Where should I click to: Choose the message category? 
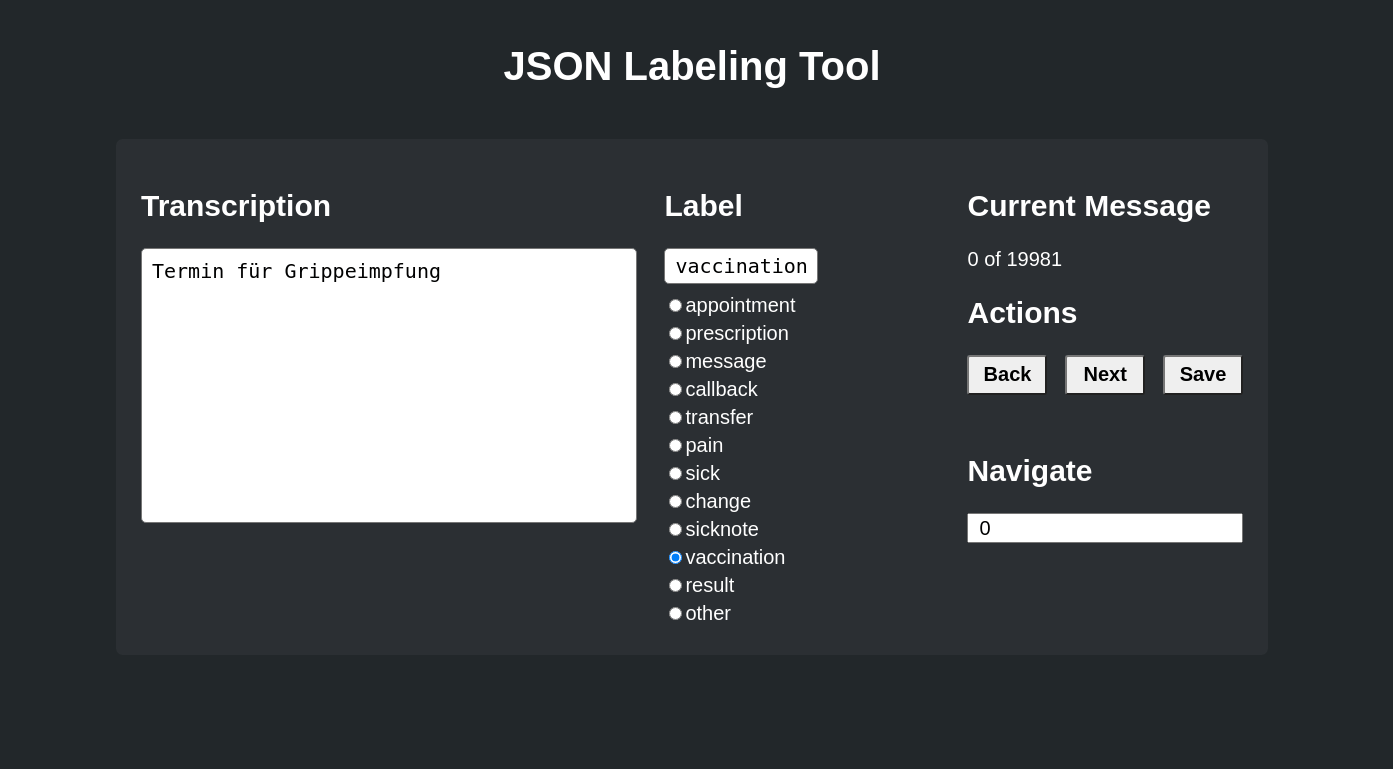675,361
